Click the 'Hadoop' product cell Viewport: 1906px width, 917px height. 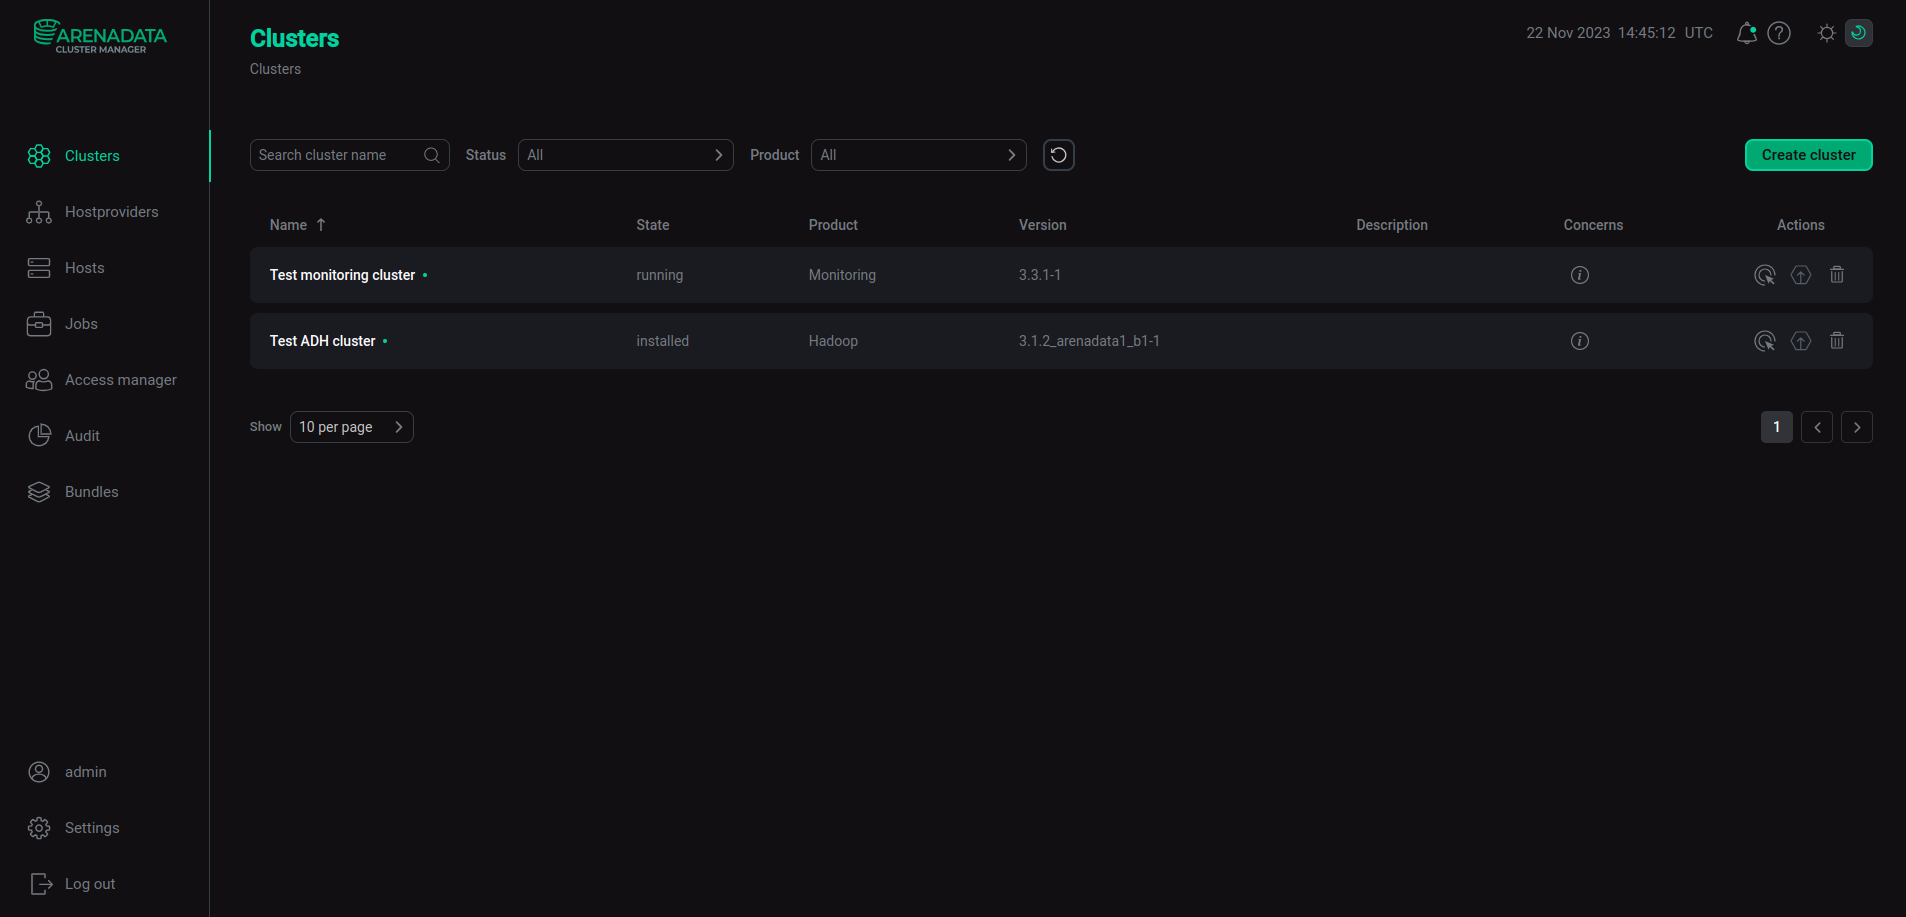tap(833, 341)
